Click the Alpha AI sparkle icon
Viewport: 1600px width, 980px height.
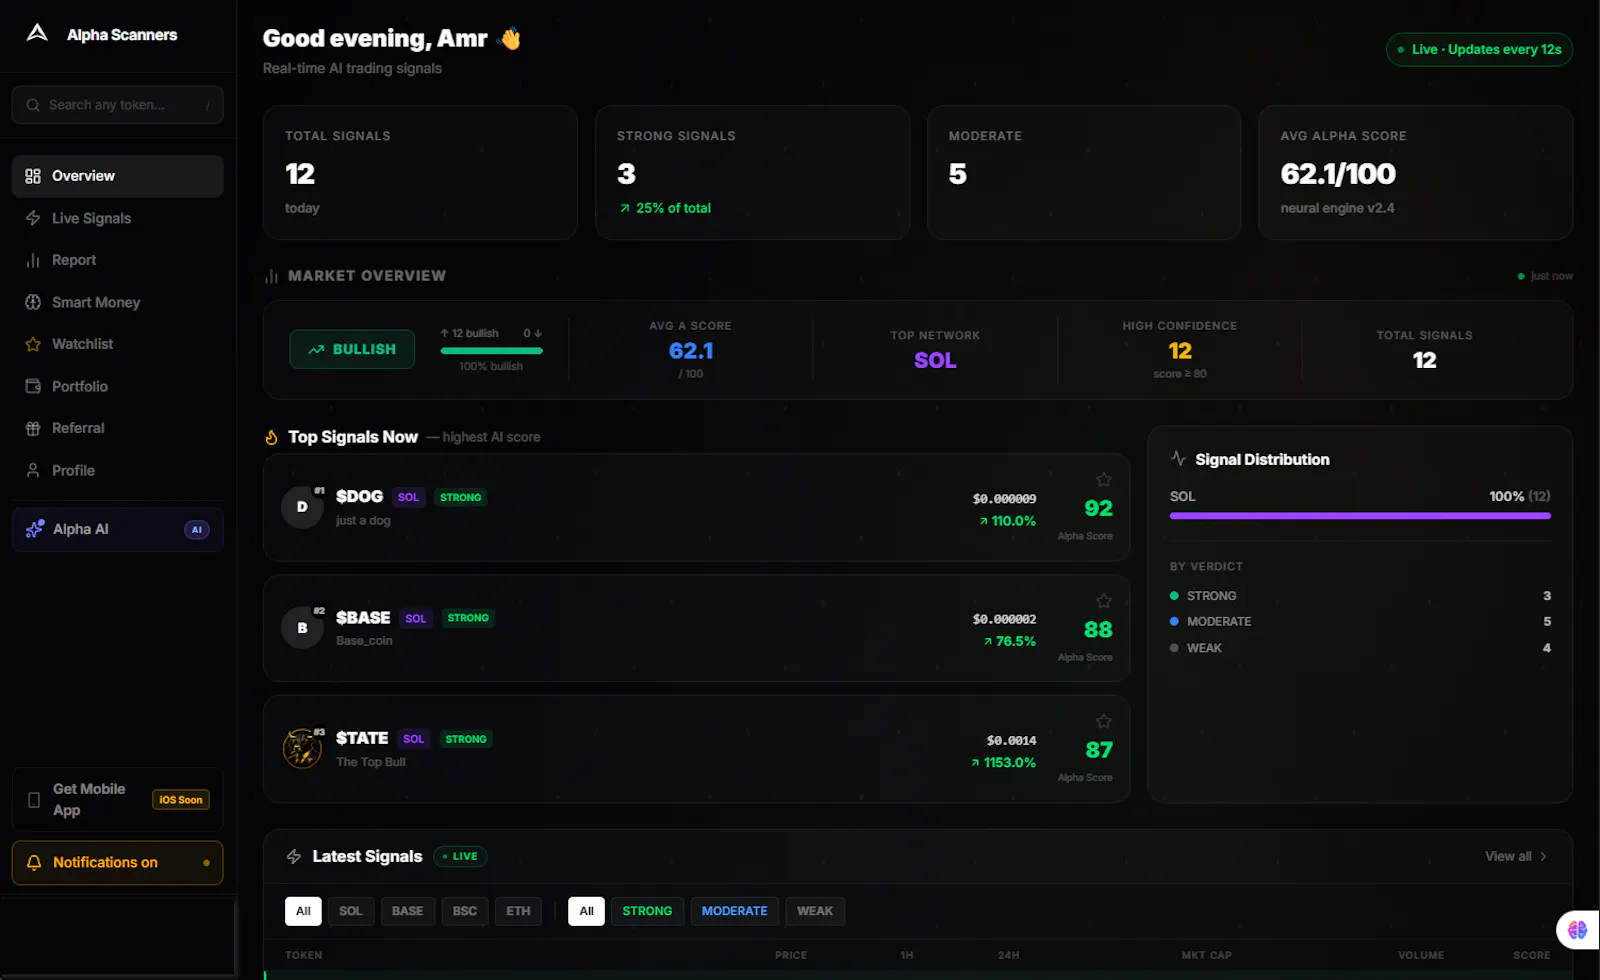click(x=35, y=529)
